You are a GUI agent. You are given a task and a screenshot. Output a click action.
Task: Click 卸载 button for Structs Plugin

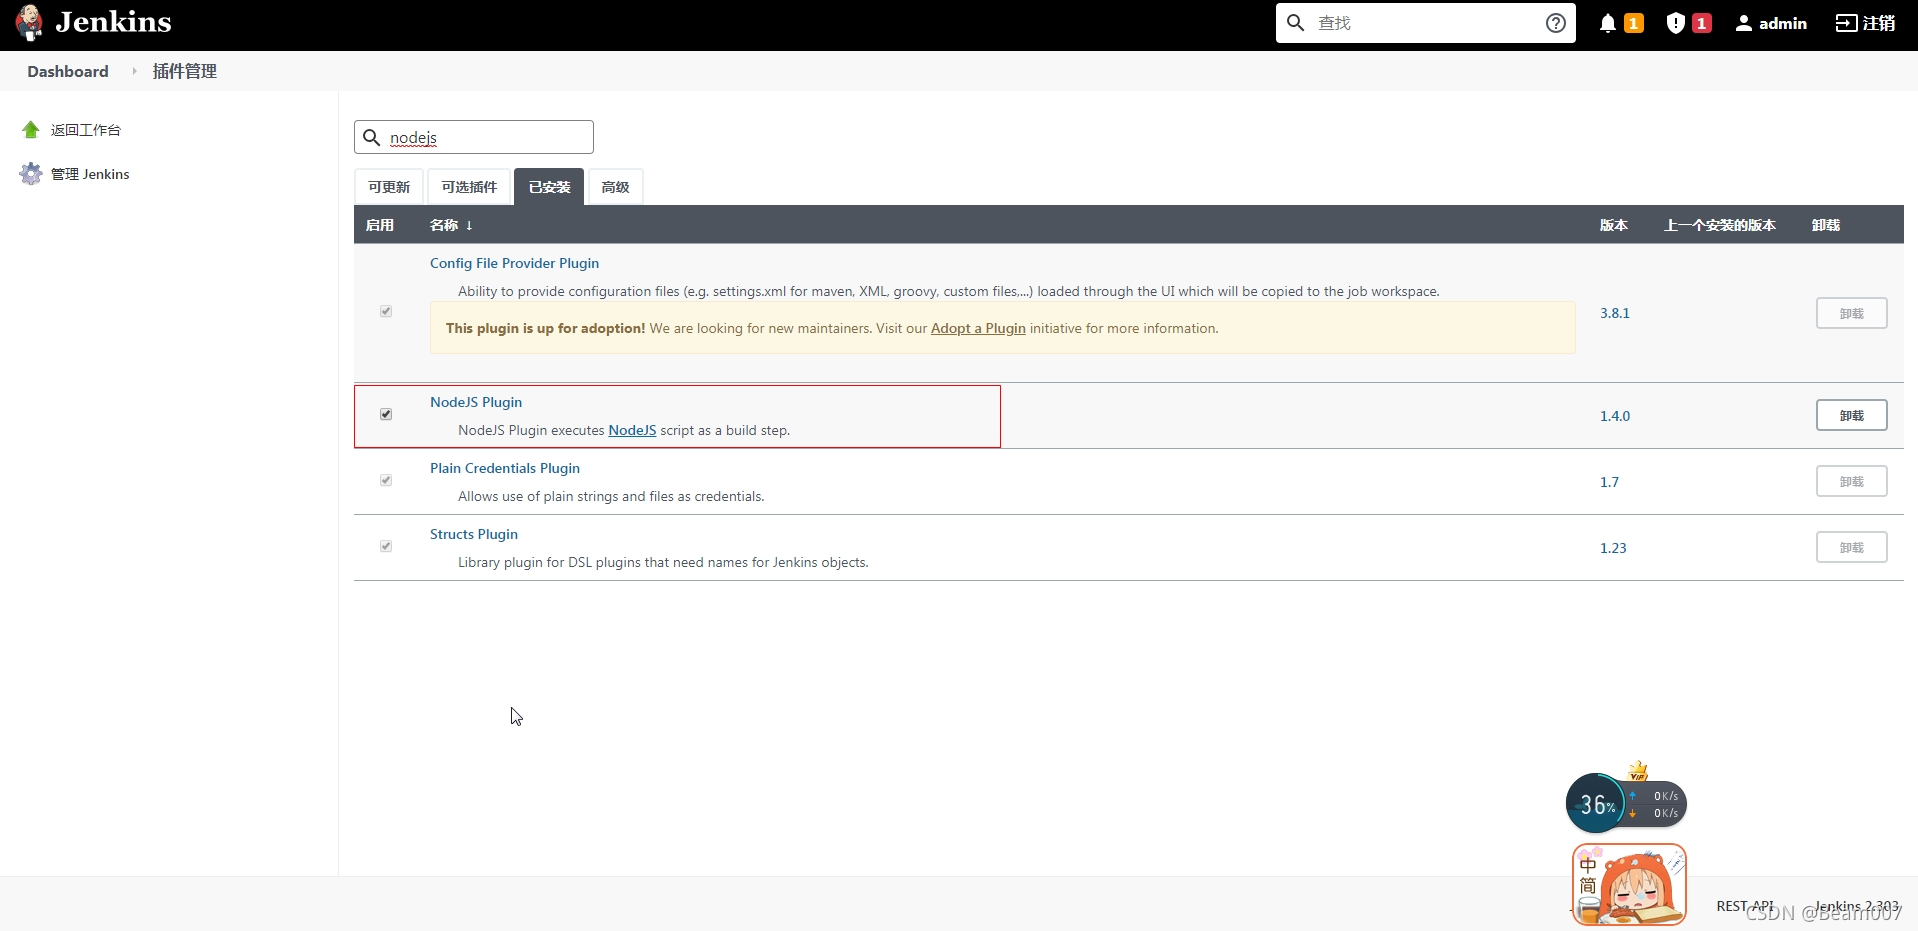[1851, 547]
